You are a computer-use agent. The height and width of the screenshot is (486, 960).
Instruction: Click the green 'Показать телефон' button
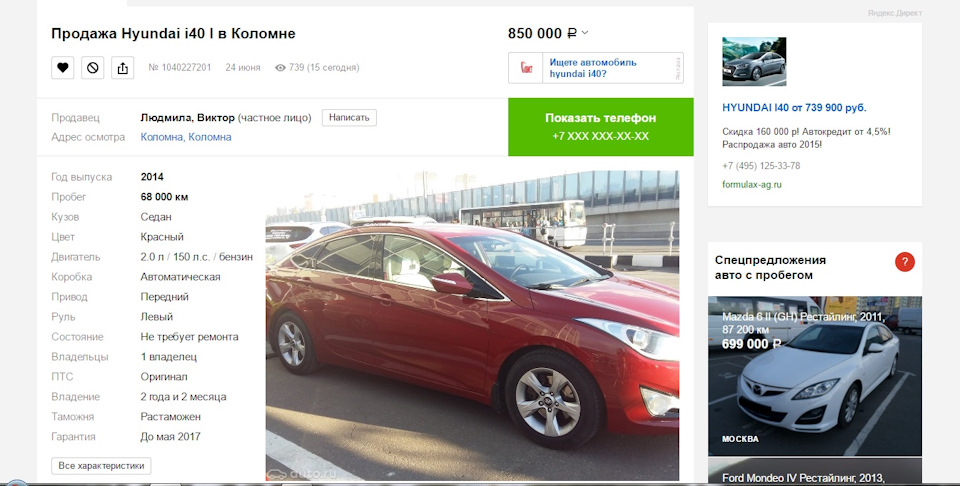point(601,127)
